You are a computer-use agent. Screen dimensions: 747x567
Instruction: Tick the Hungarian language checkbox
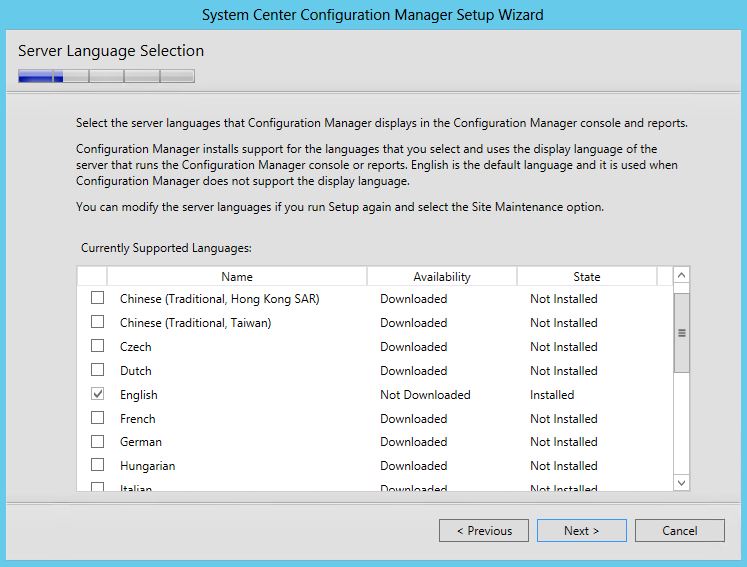point(98,465)
